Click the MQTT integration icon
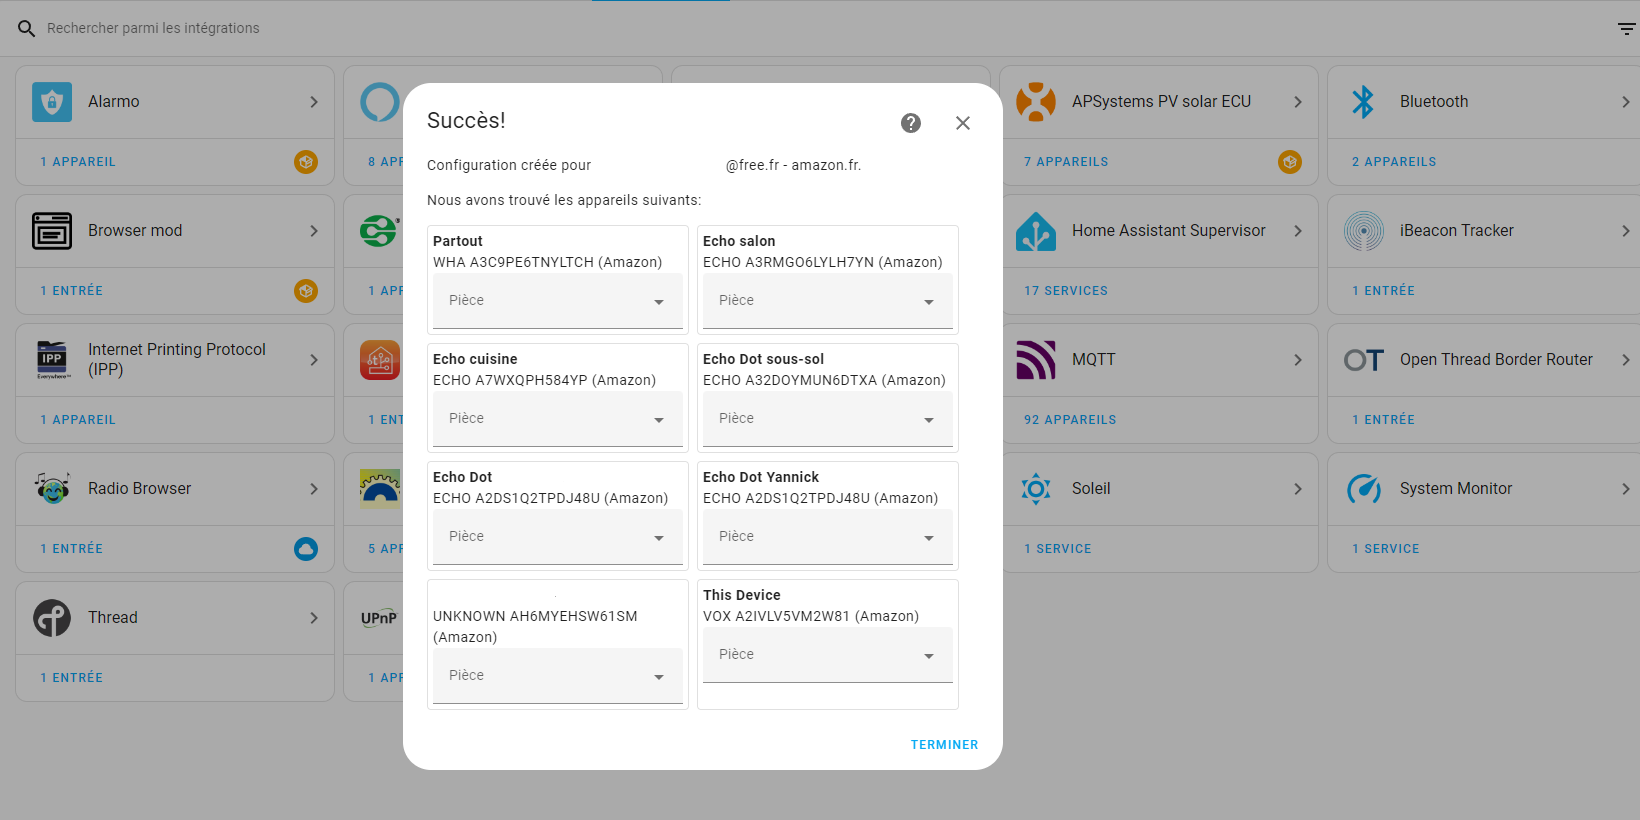Screen dimensions: 1640x820 pos(1036,360)
